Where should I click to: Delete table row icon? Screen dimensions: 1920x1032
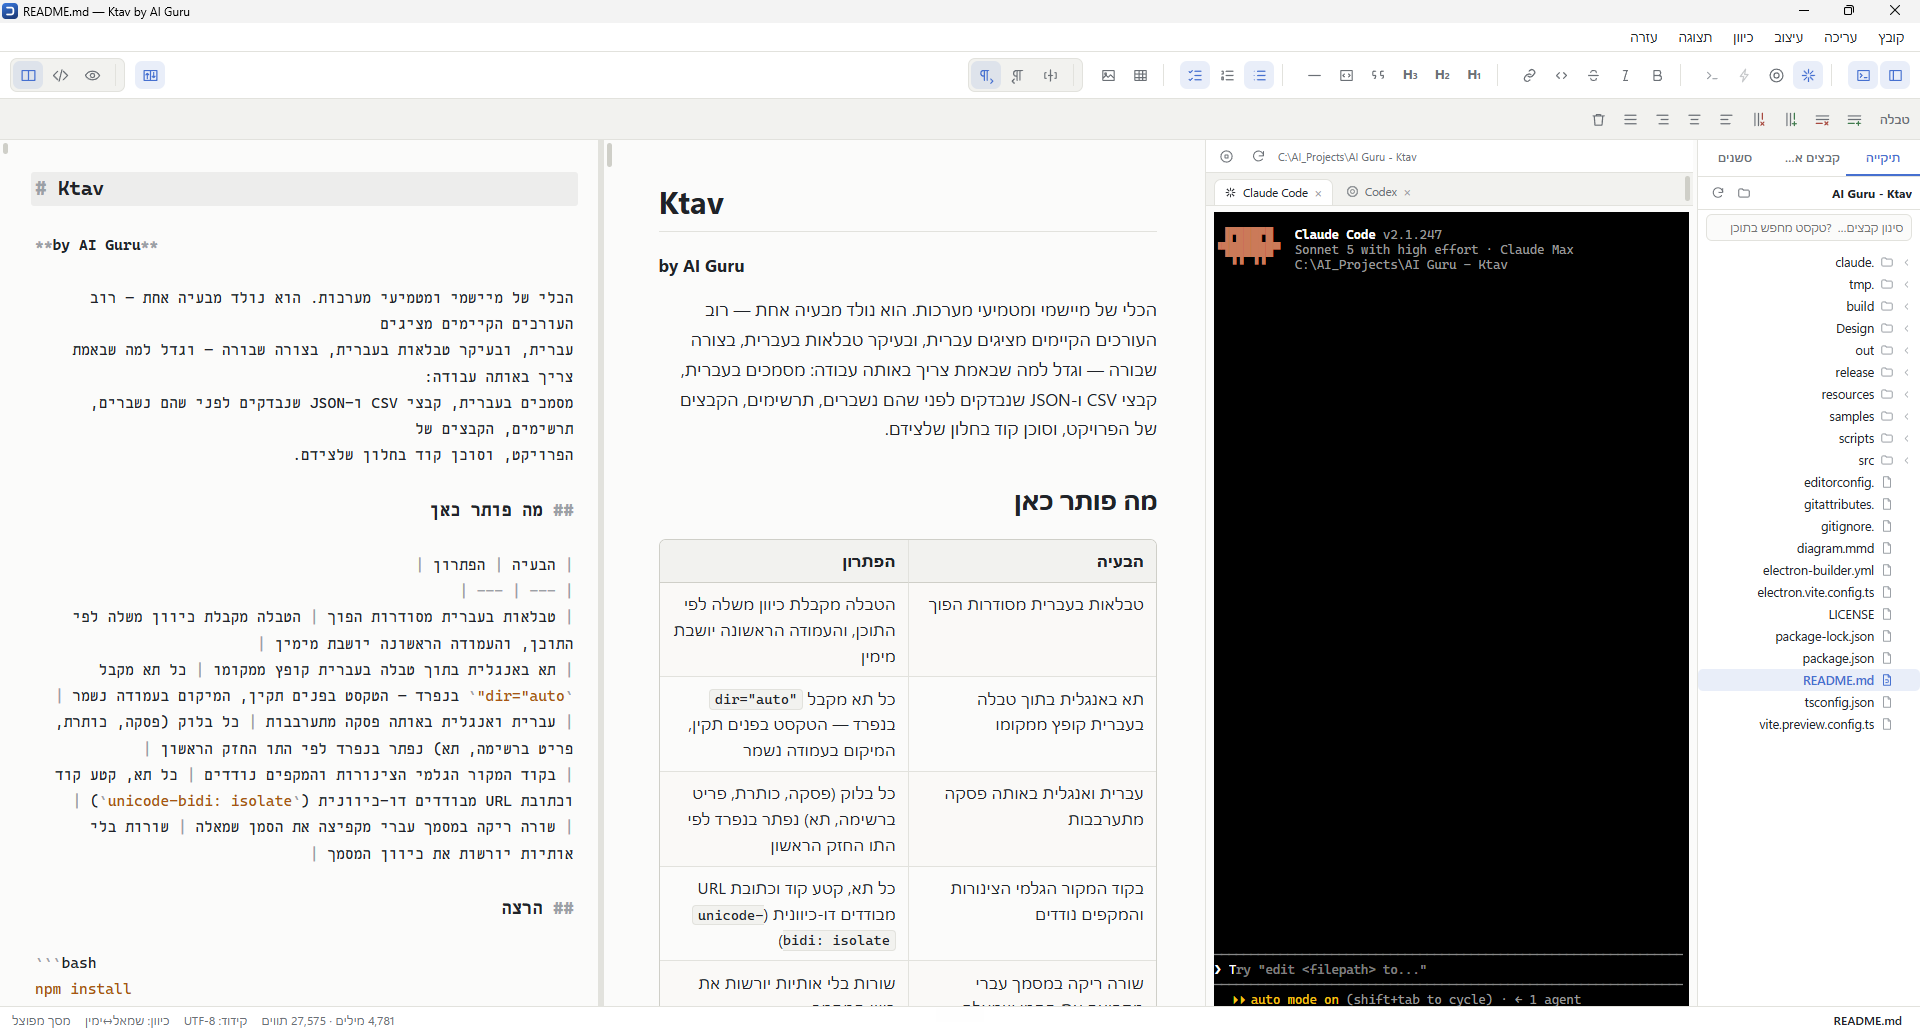[x=1822, y=120]
